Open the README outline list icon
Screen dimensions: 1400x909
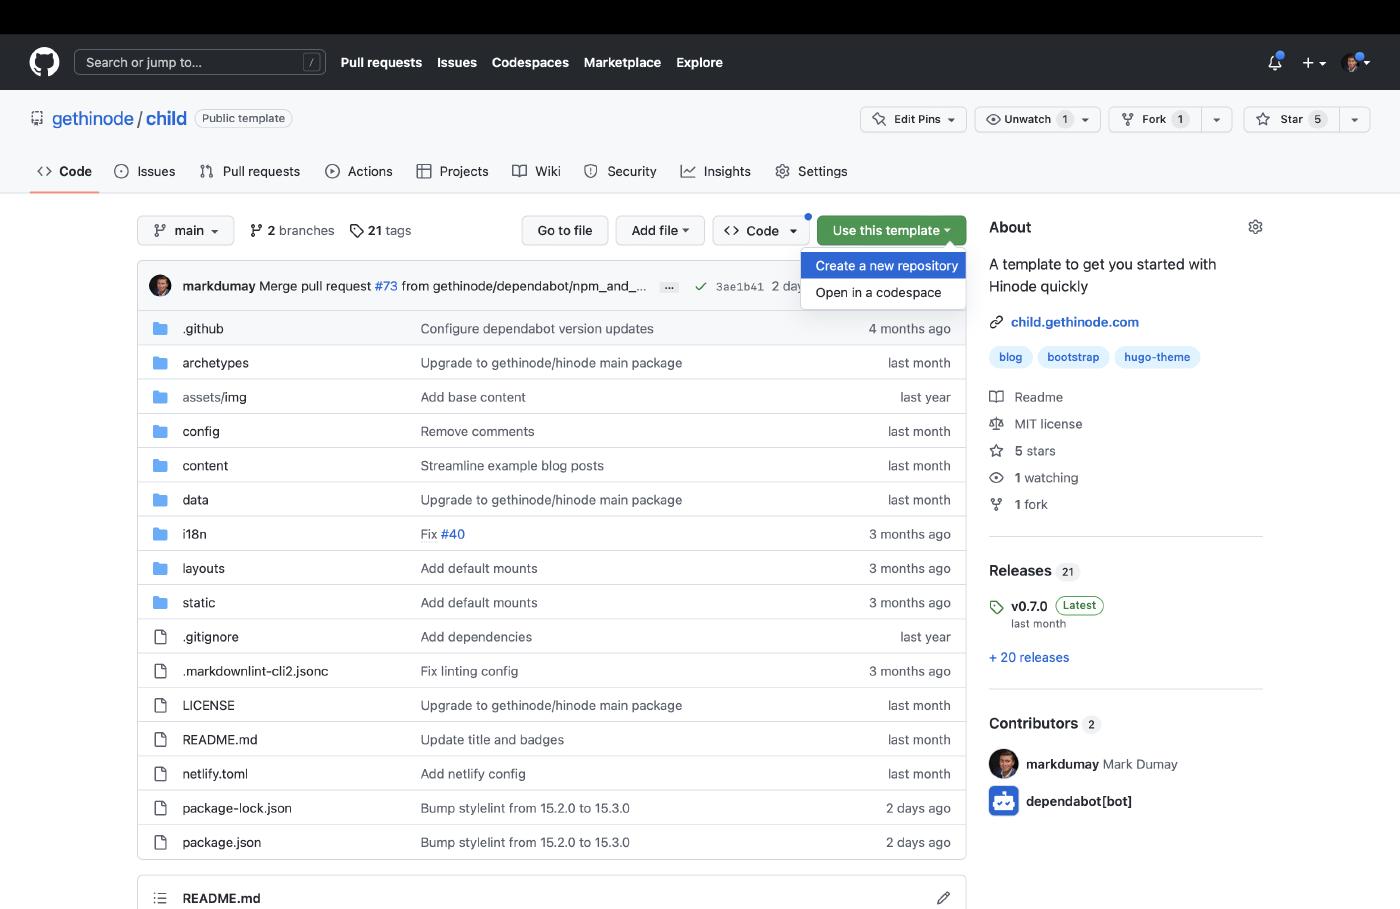160,898
